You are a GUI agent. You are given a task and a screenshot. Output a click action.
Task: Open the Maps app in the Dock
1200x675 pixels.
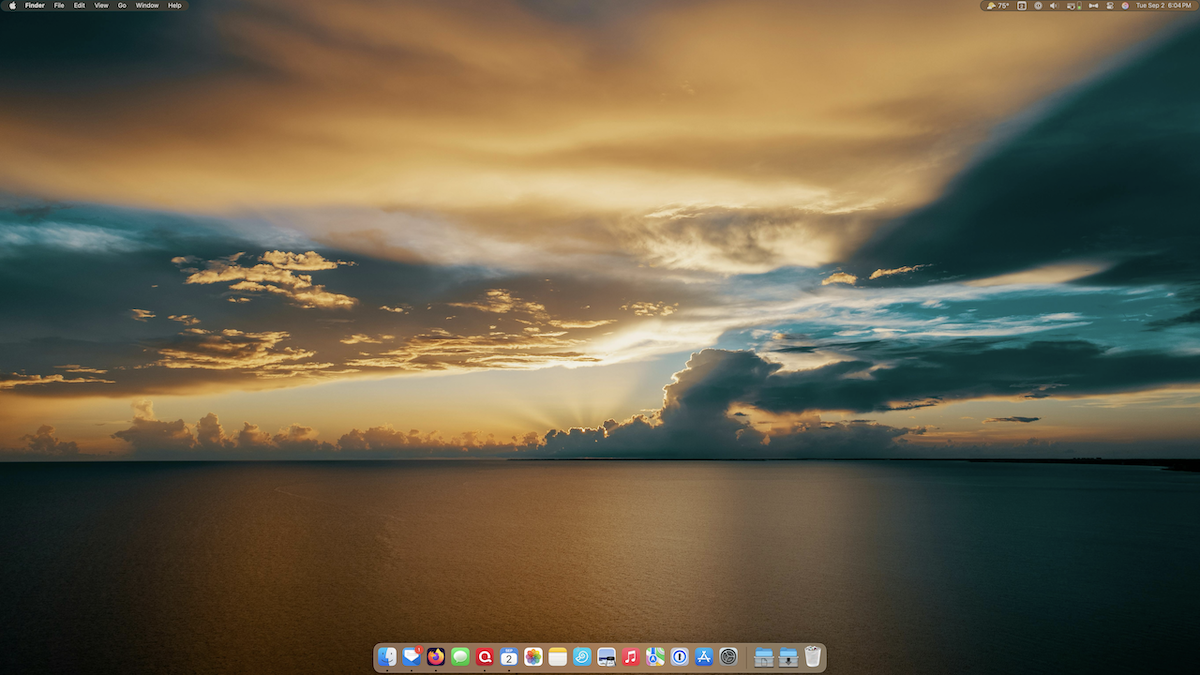pyautogui.click(x=655, y=657)
